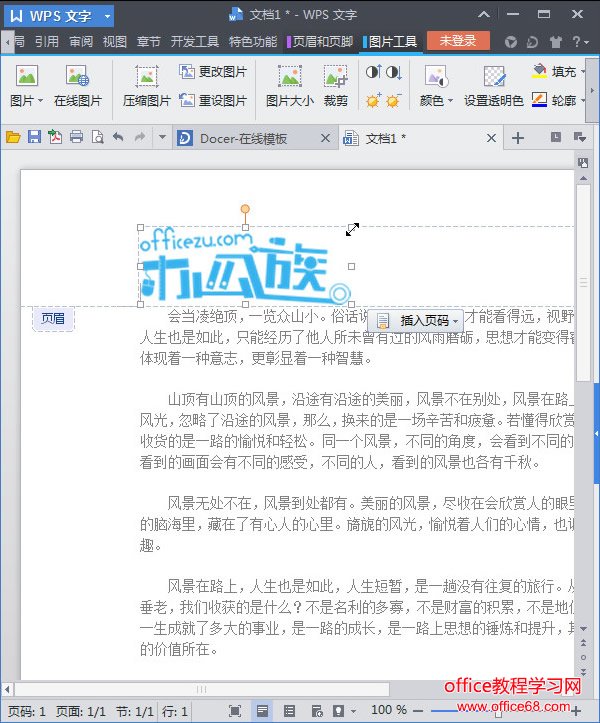Screen dimensions: 600x723
Task: Export to PDF icon
Action: click(55, 137)
